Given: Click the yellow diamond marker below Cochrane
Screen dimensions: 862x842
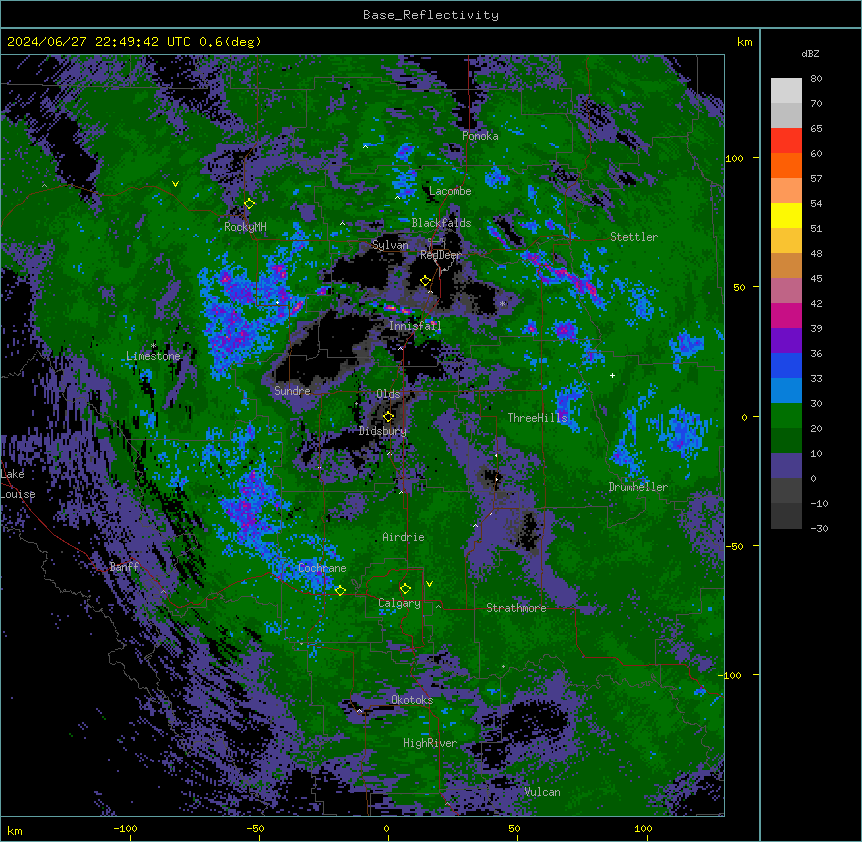Looking at the screenshot, I should point(340,590).
